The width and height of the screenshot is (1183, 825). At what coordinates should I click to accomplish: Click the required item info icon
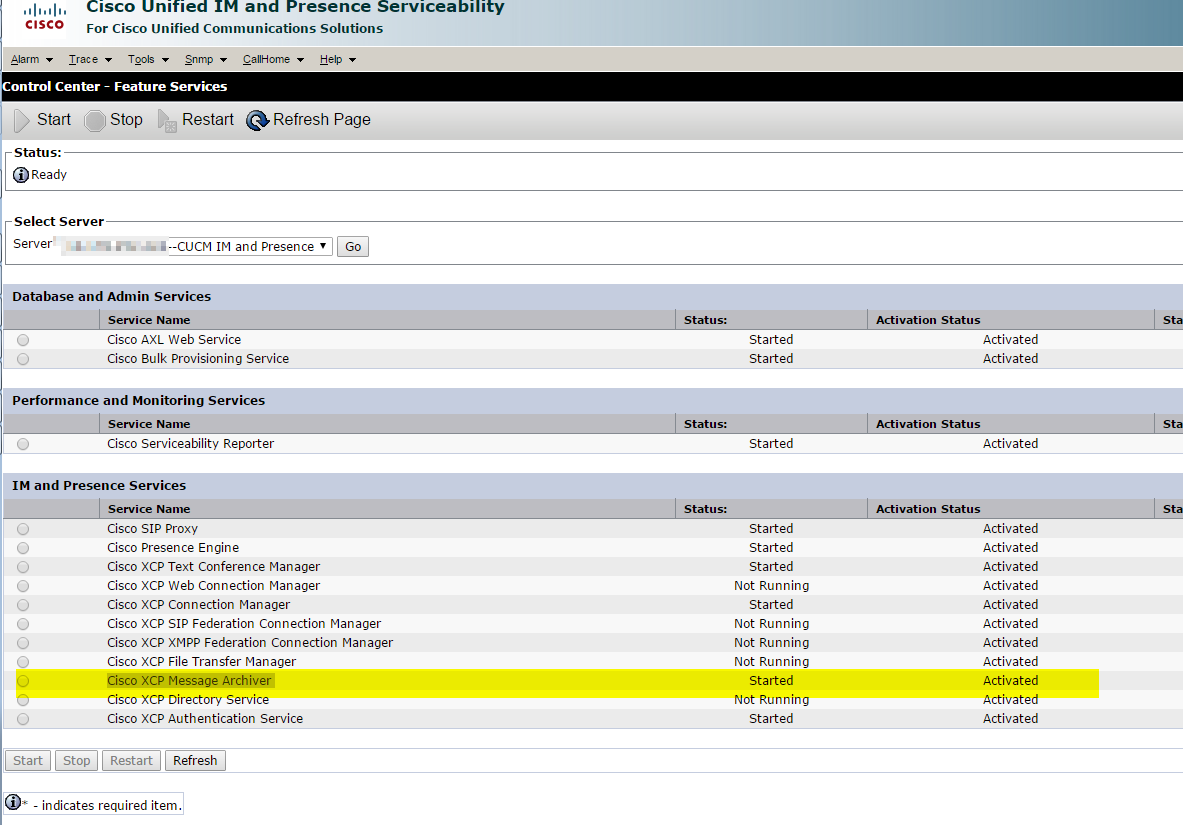click(x=13, y=802)
